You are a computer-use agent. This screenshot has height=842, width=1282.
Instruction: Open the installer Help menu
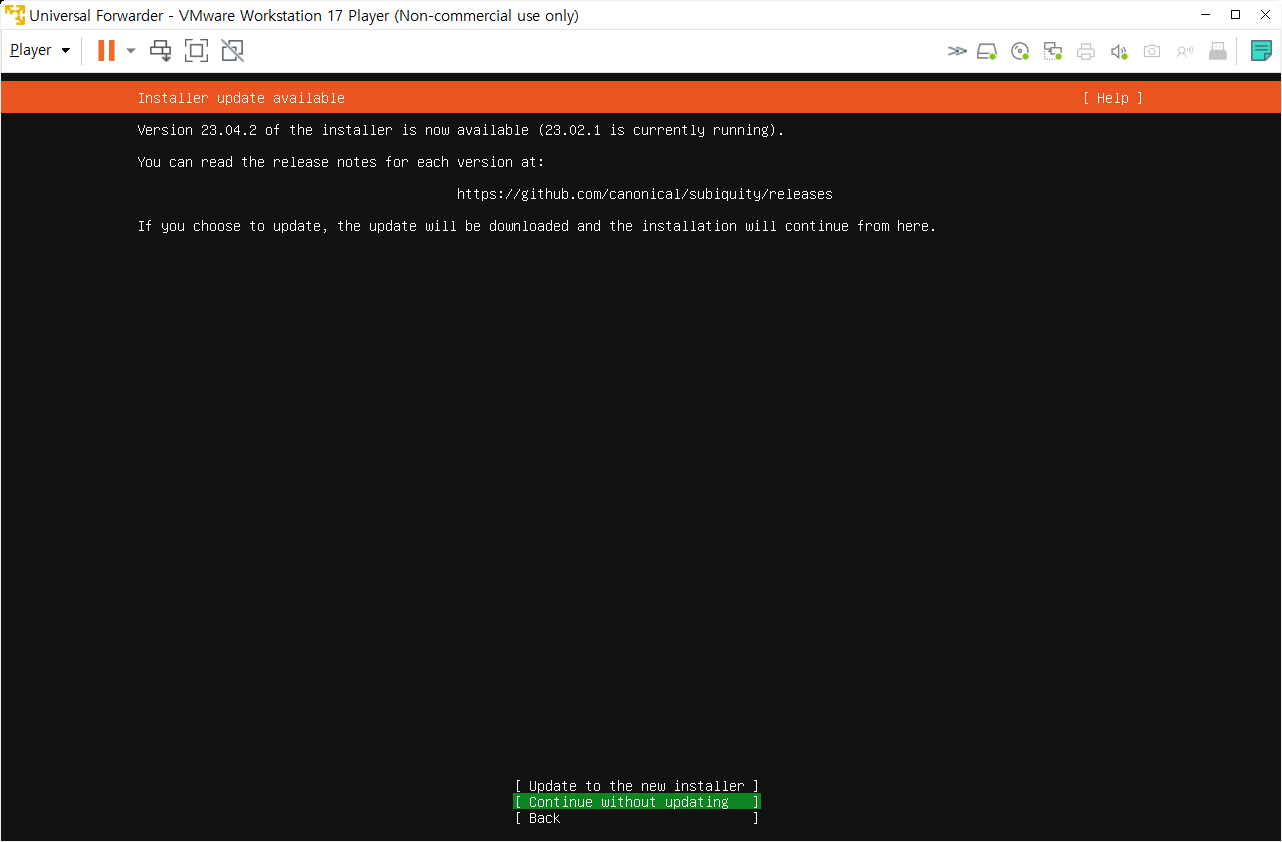pos(1112,98)
